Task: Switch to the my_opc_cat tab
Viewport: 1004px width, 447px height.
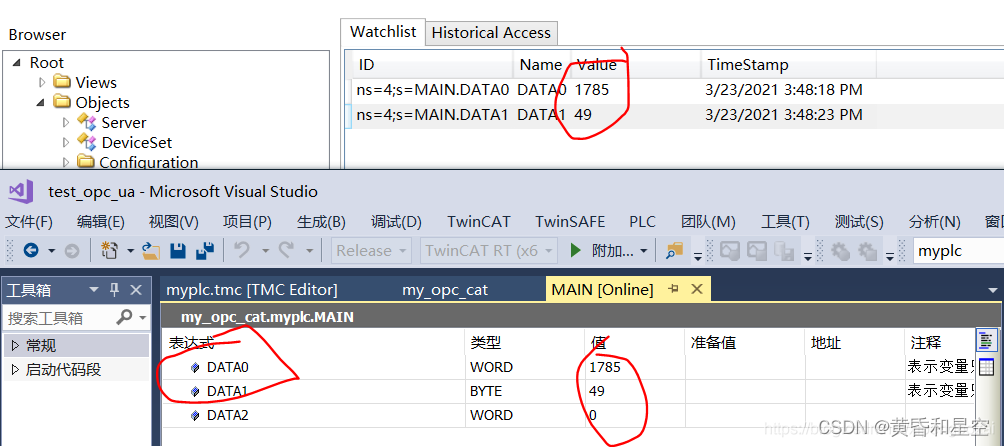Action: coord(445,289)
